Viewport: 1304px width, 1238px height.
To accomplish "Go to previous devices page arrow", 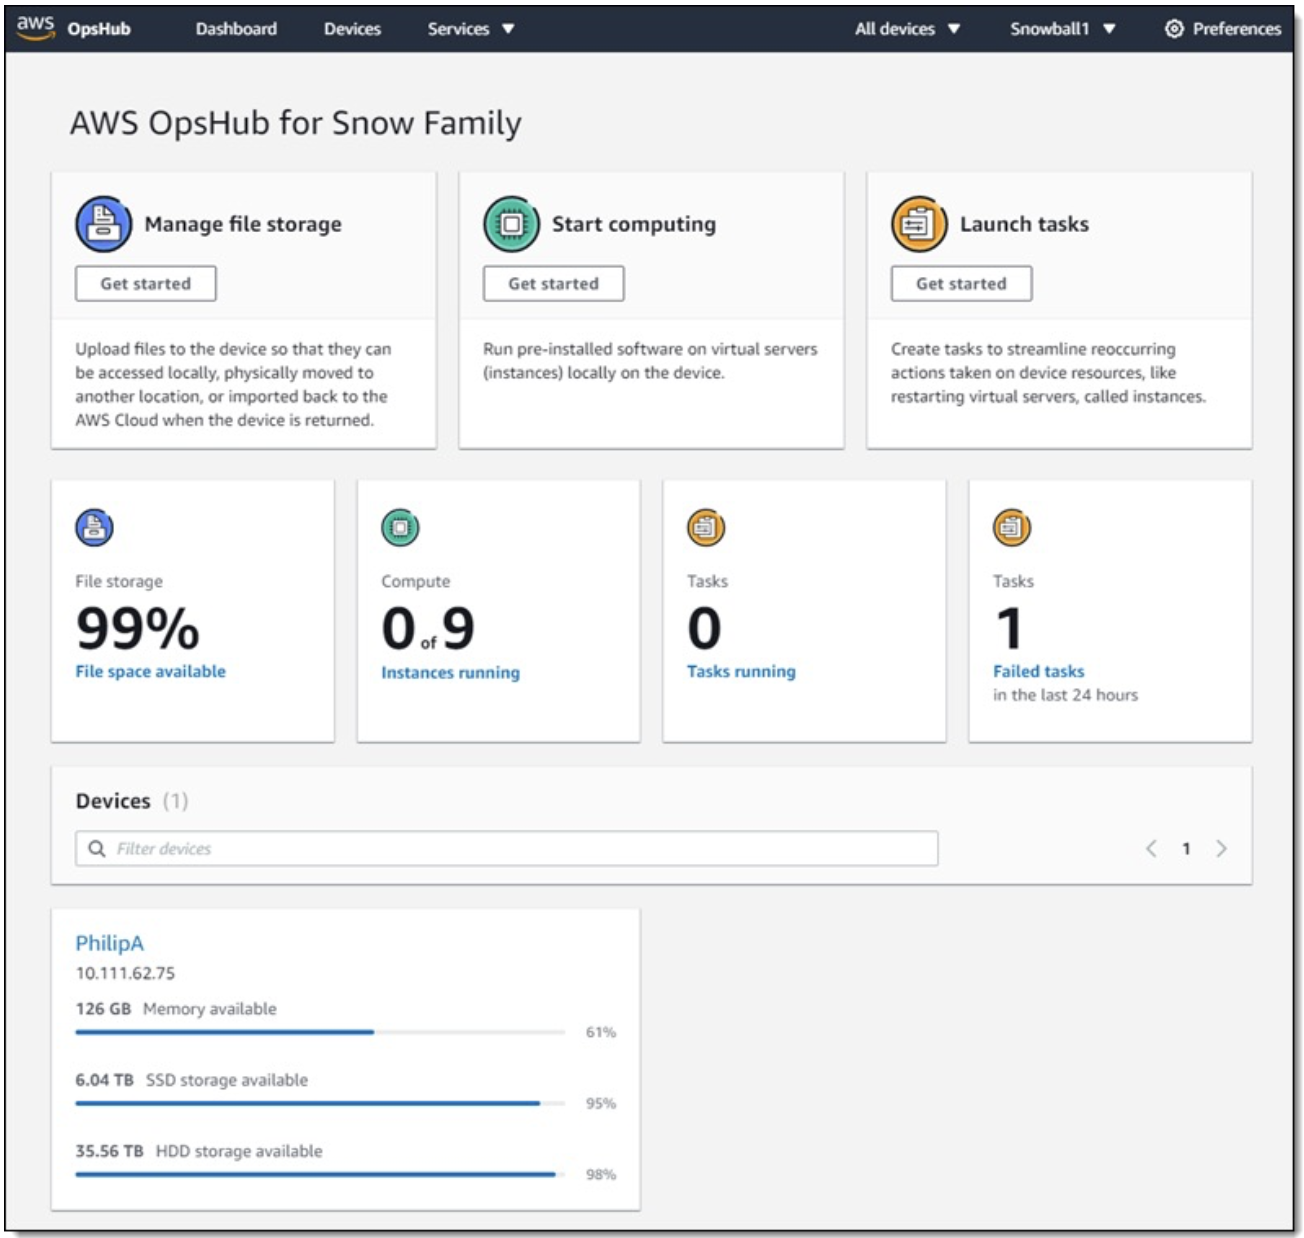I will 1151,848.
